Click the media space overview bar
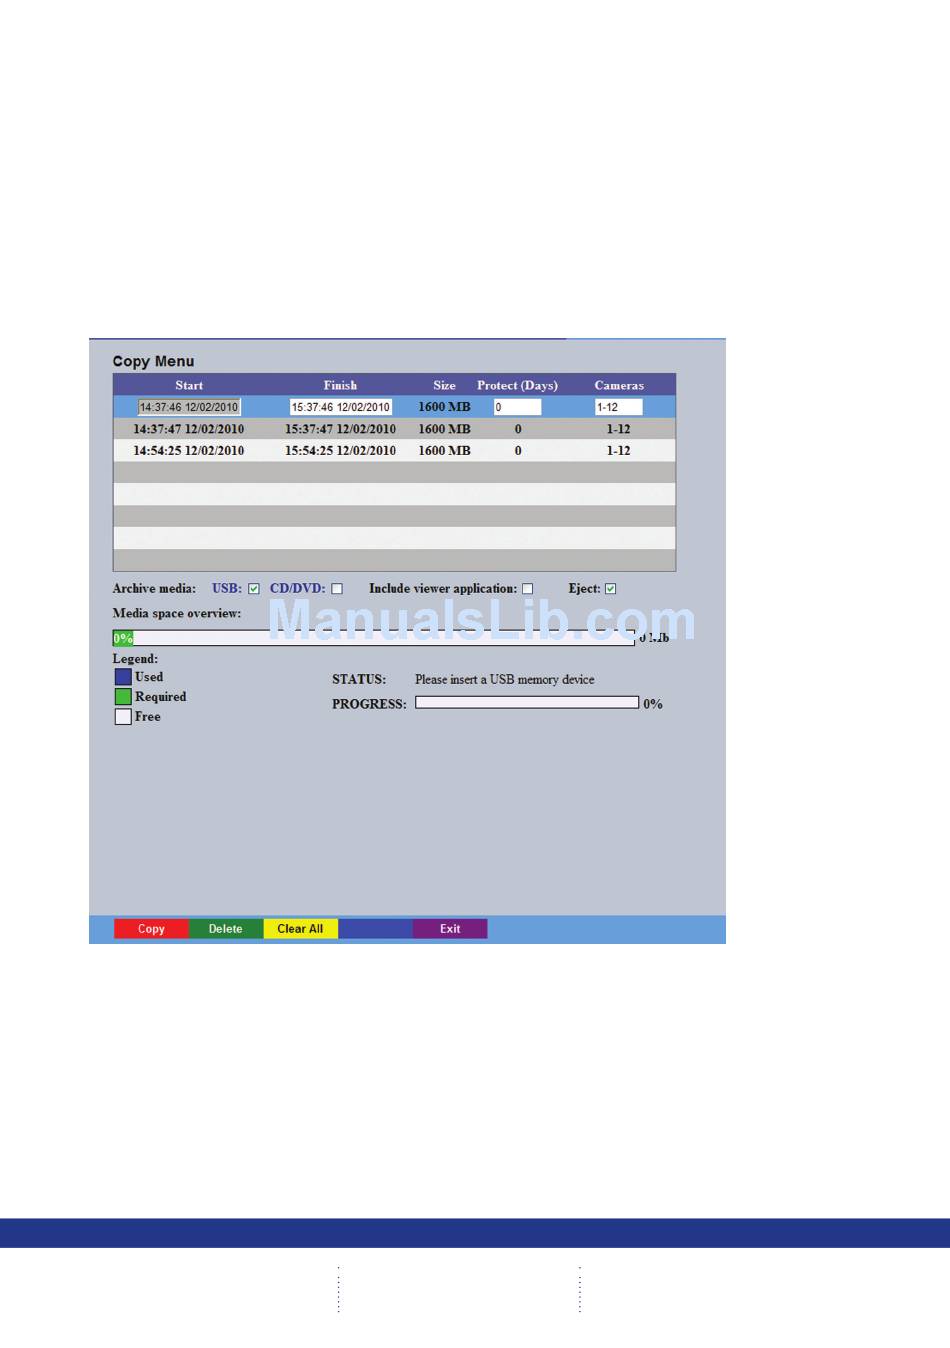This screenshot has height=1348, width=950. pyautogui.click(x=374, y=638)
